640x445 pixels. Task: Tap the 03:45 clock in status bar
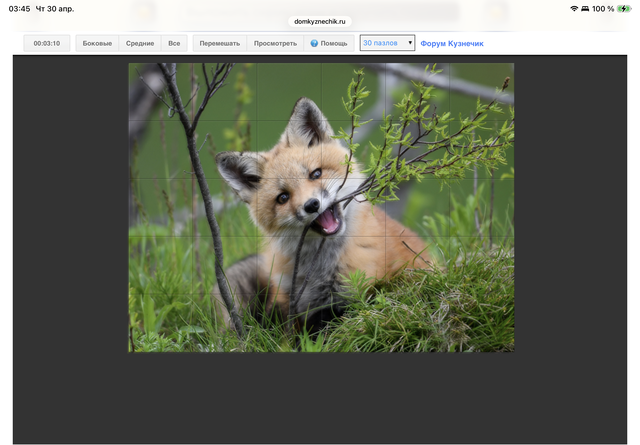click(x=19, y=8)
